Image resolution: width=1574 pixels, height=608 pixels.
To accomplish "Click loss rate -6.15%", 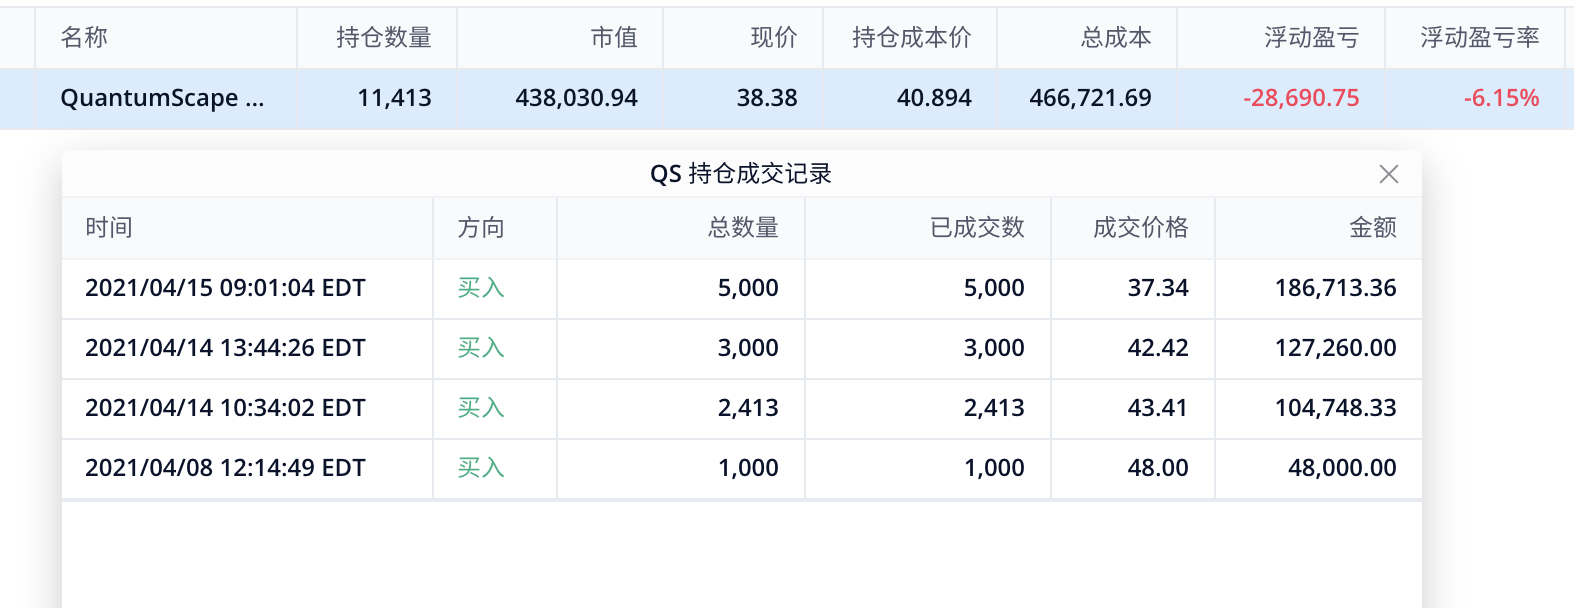I will click(1501, 98).
